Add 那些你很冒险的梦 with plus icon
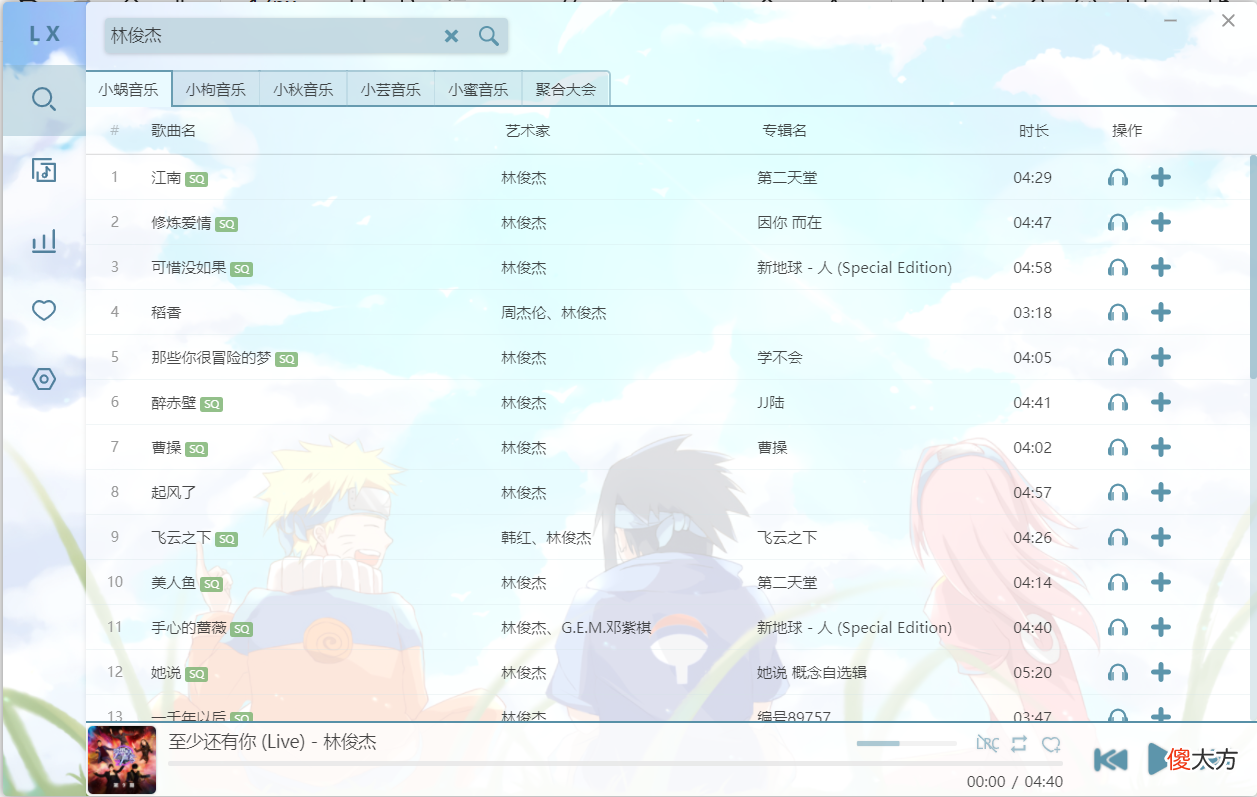The width and height of the screenshot is (1257, 797). pos(1160,357)
